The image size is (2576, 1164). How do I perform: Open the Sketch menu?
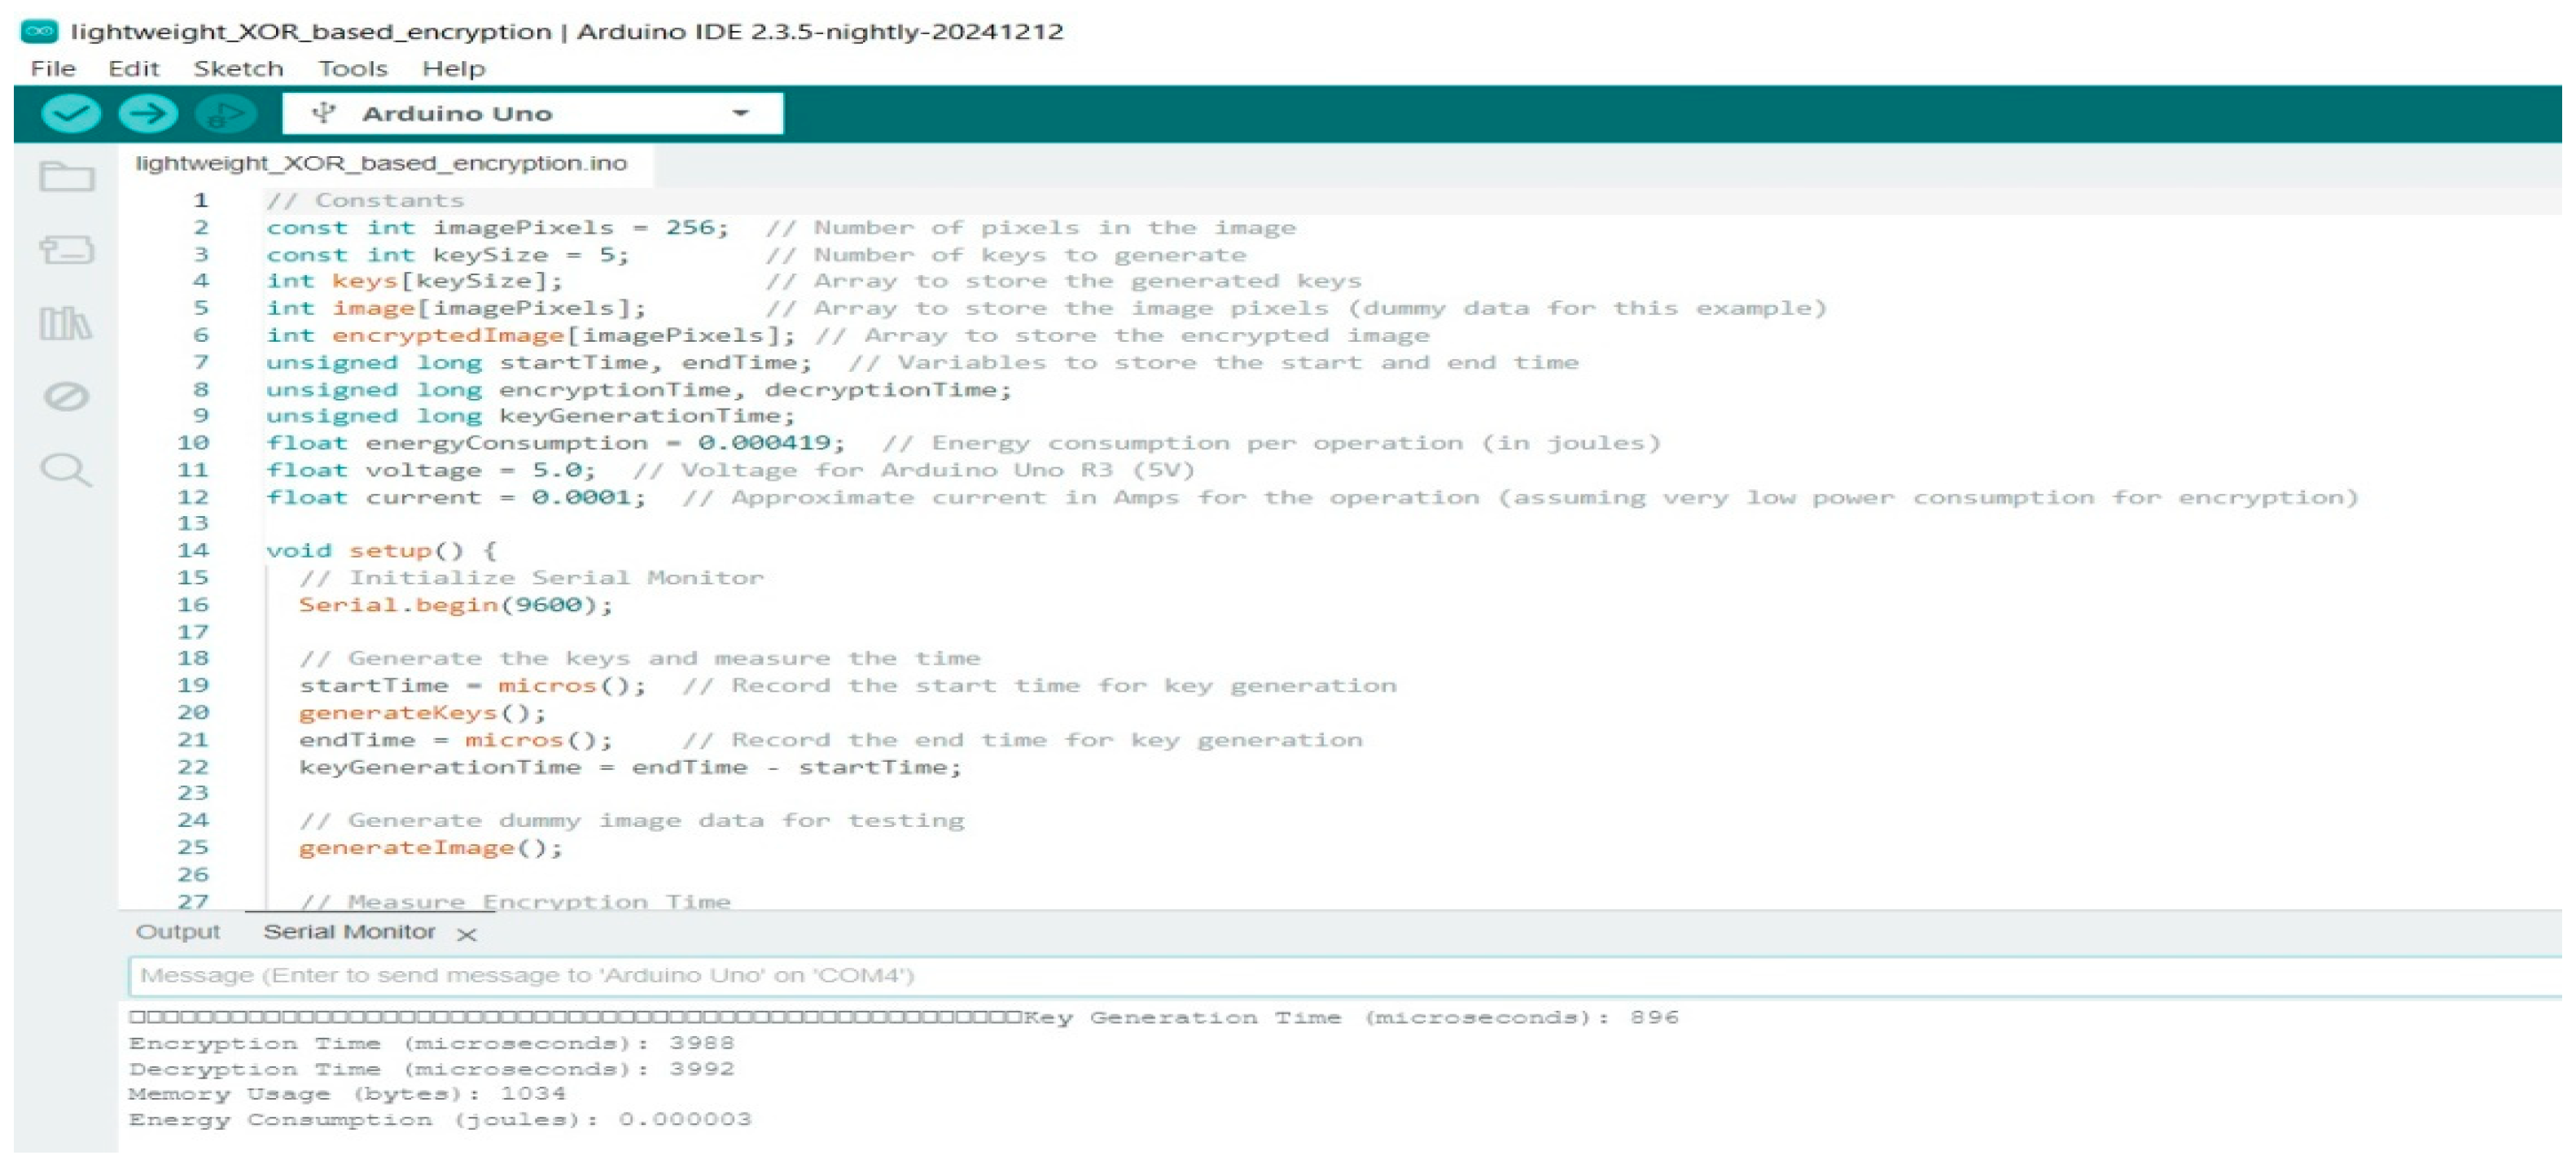pos(238,69)
